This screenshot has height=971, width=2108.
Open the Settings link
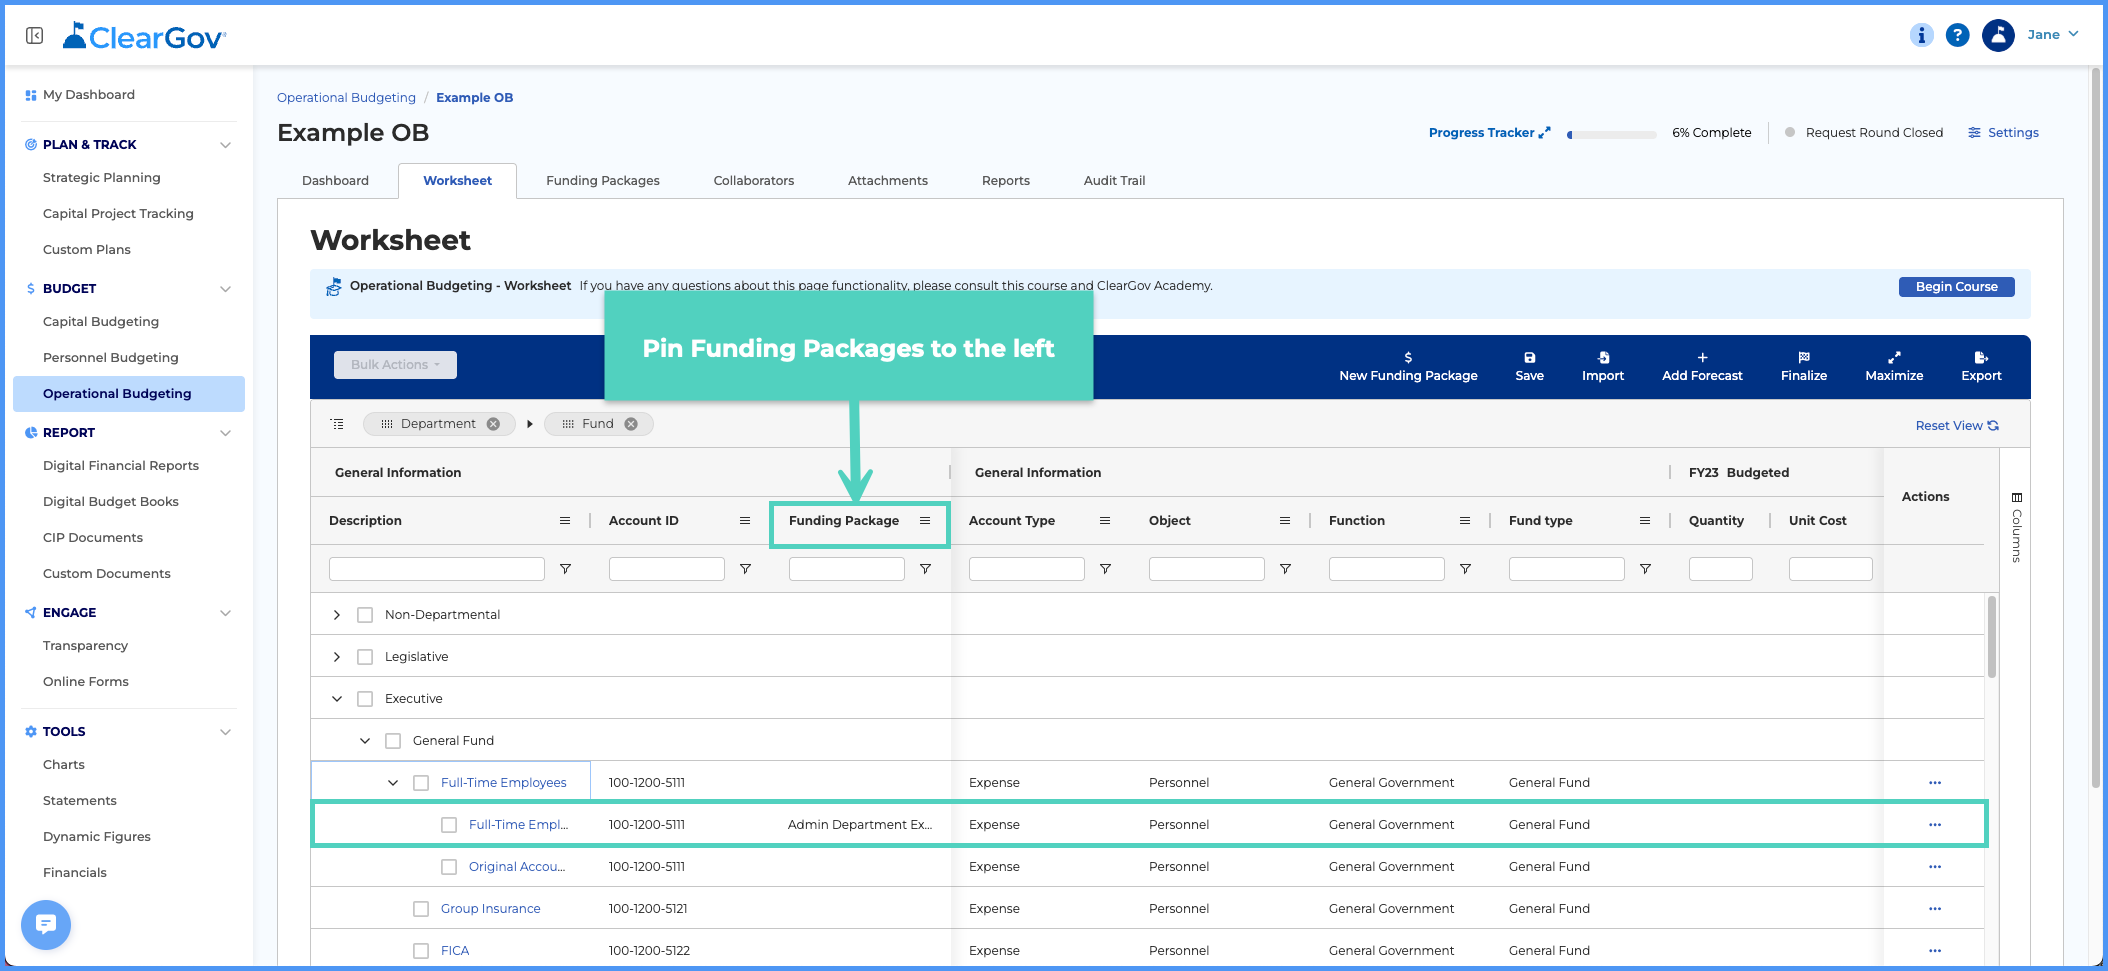(2003, 133)
